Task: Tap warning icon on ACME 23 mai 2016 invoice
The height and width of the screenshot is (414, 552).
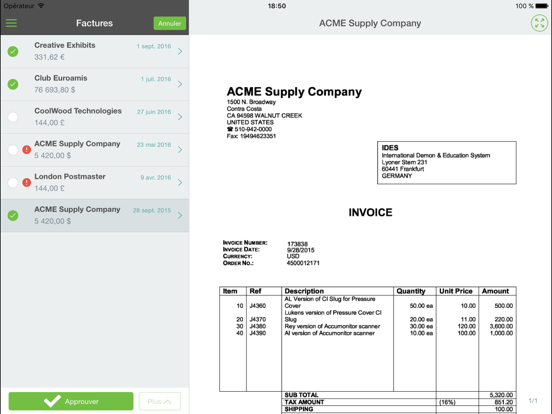Action: click(x=26, y=150)
